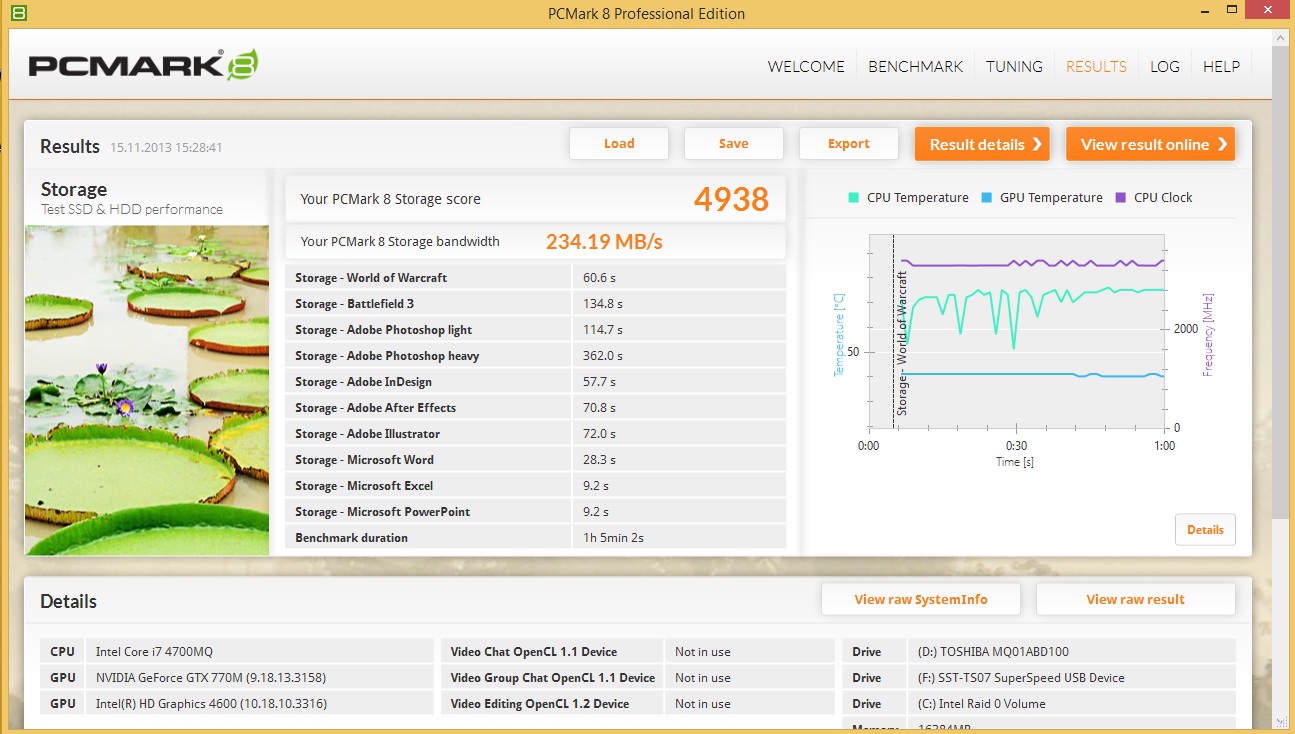
Task: Click the Intel Raid 0 Volume entry
Action: [x=981, y=704]
